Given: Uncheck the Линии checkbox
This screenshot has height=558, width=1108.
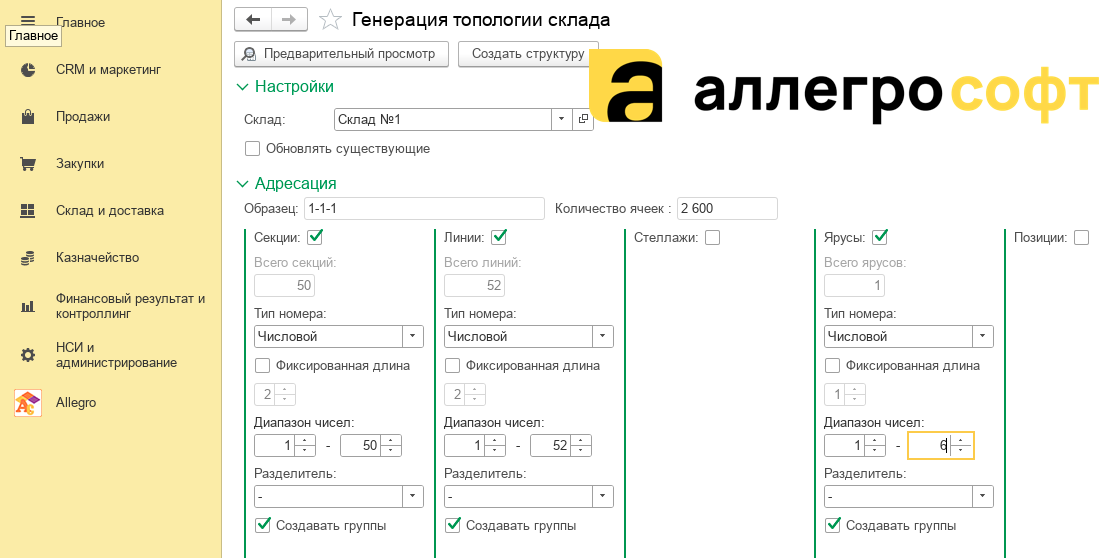Looking at the screenshot, I should pyautogui.click(x=499, y=237).
